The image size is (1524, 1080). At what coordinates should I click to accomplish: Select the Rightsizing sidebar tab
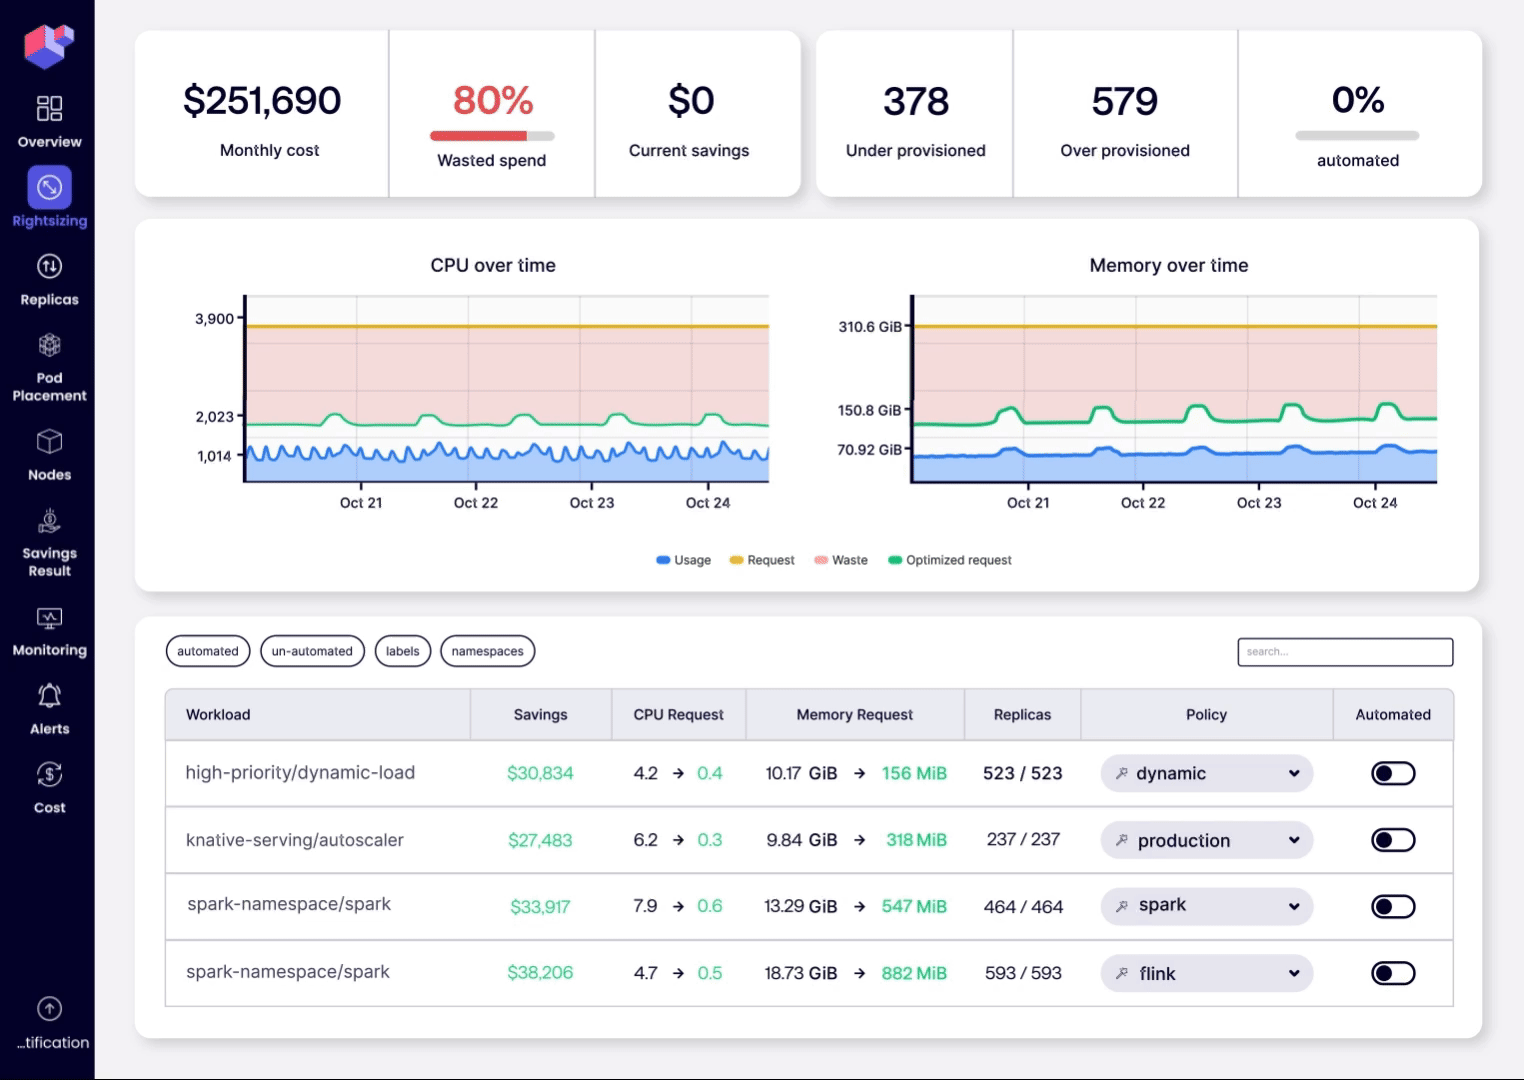(x=49, y=188)
